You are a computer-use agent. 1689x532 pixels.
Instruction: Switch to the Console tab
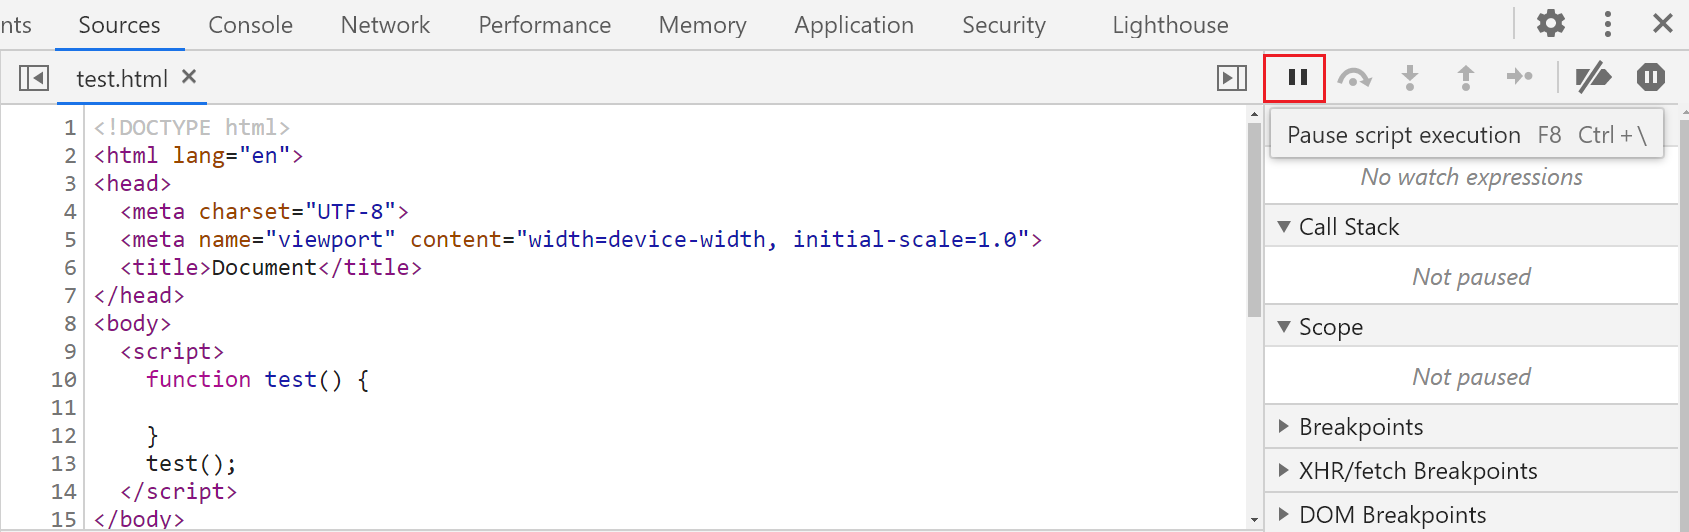(250, 25)
